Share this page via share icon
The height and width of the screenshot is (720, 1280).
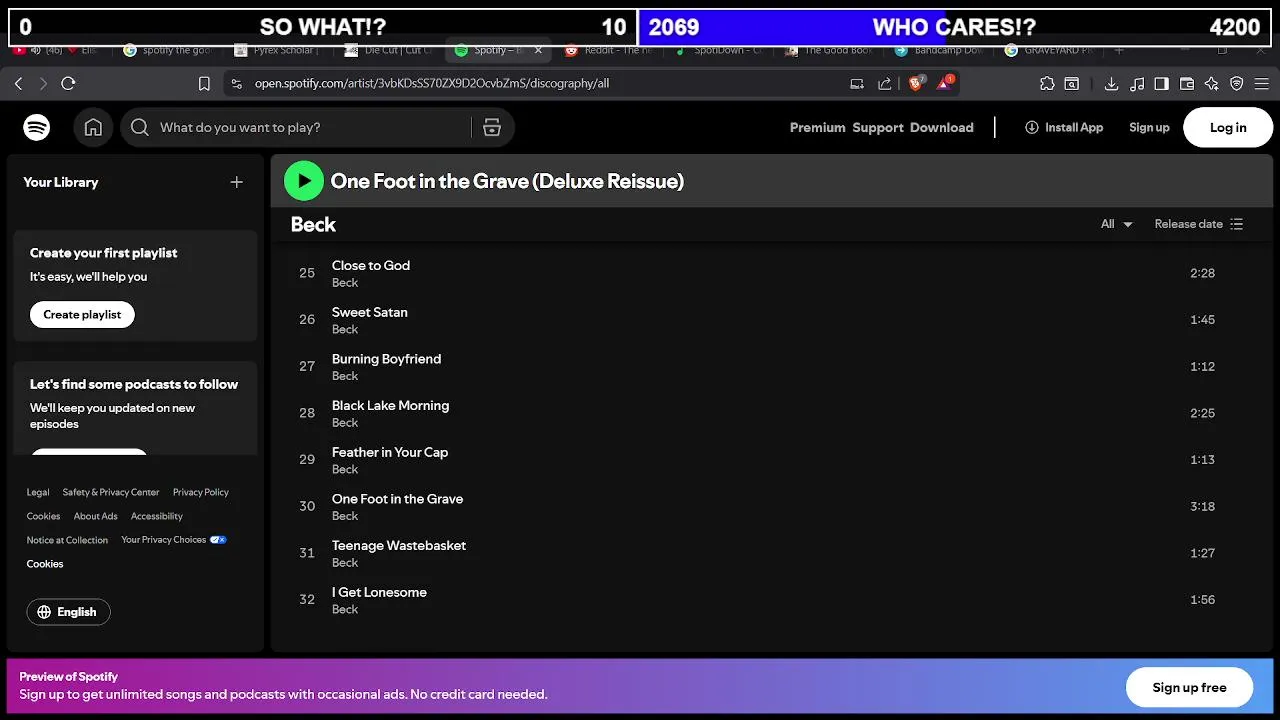885,84
